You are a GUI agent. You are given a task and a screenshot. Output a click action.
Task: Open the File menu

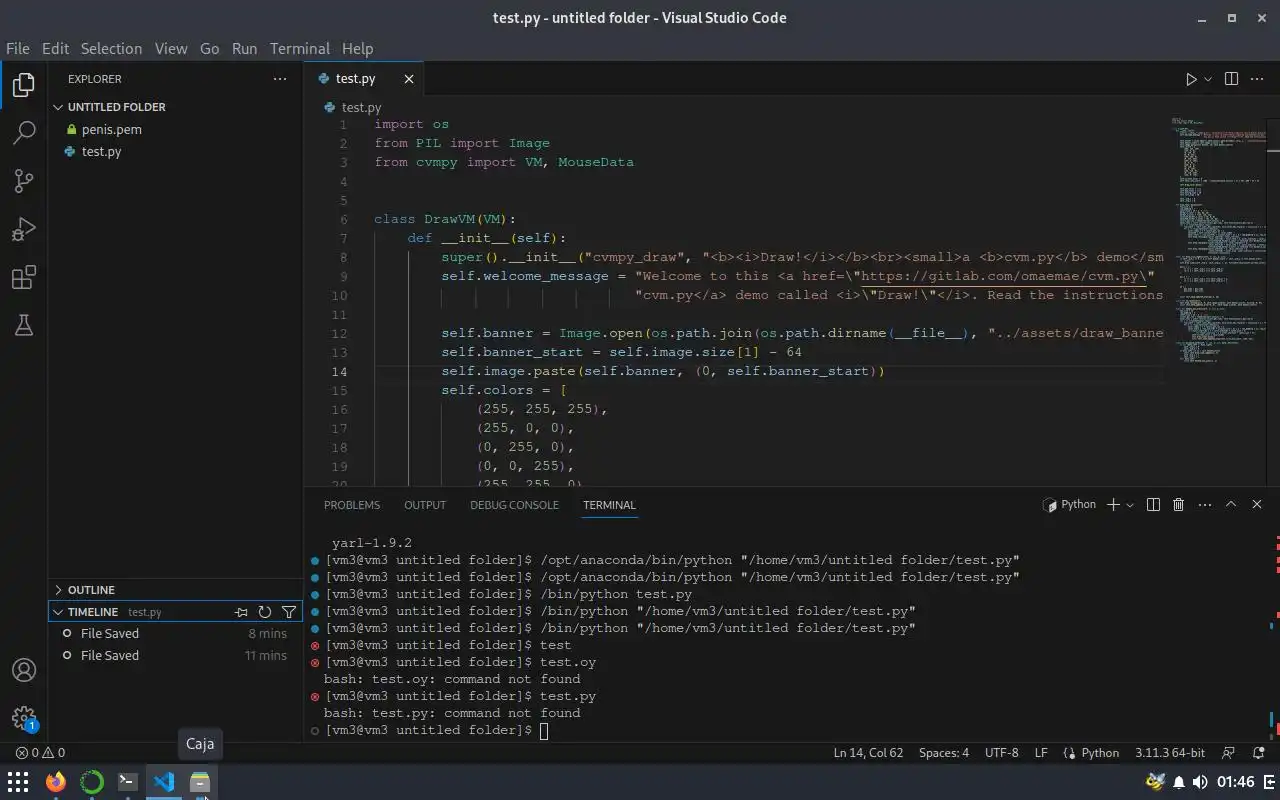coord(18,48)
